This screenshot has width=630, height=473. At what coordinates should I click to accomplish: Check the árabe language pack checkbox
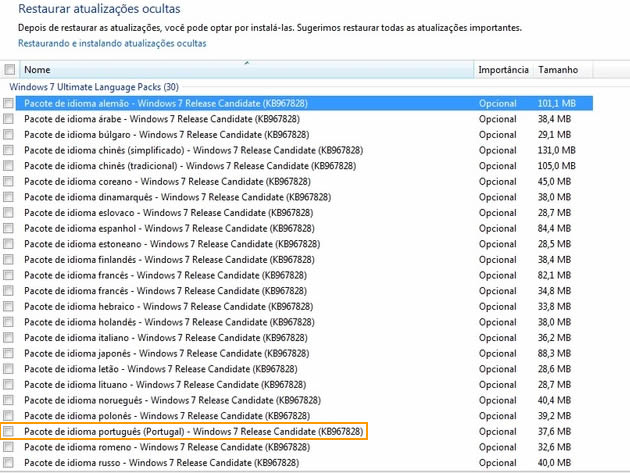point(8,119)
